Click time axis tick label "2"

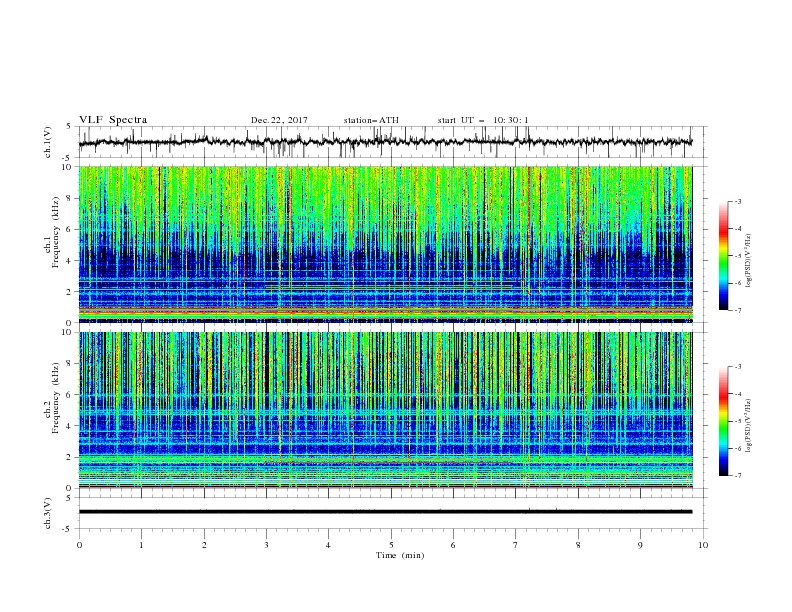click(204, 545)
